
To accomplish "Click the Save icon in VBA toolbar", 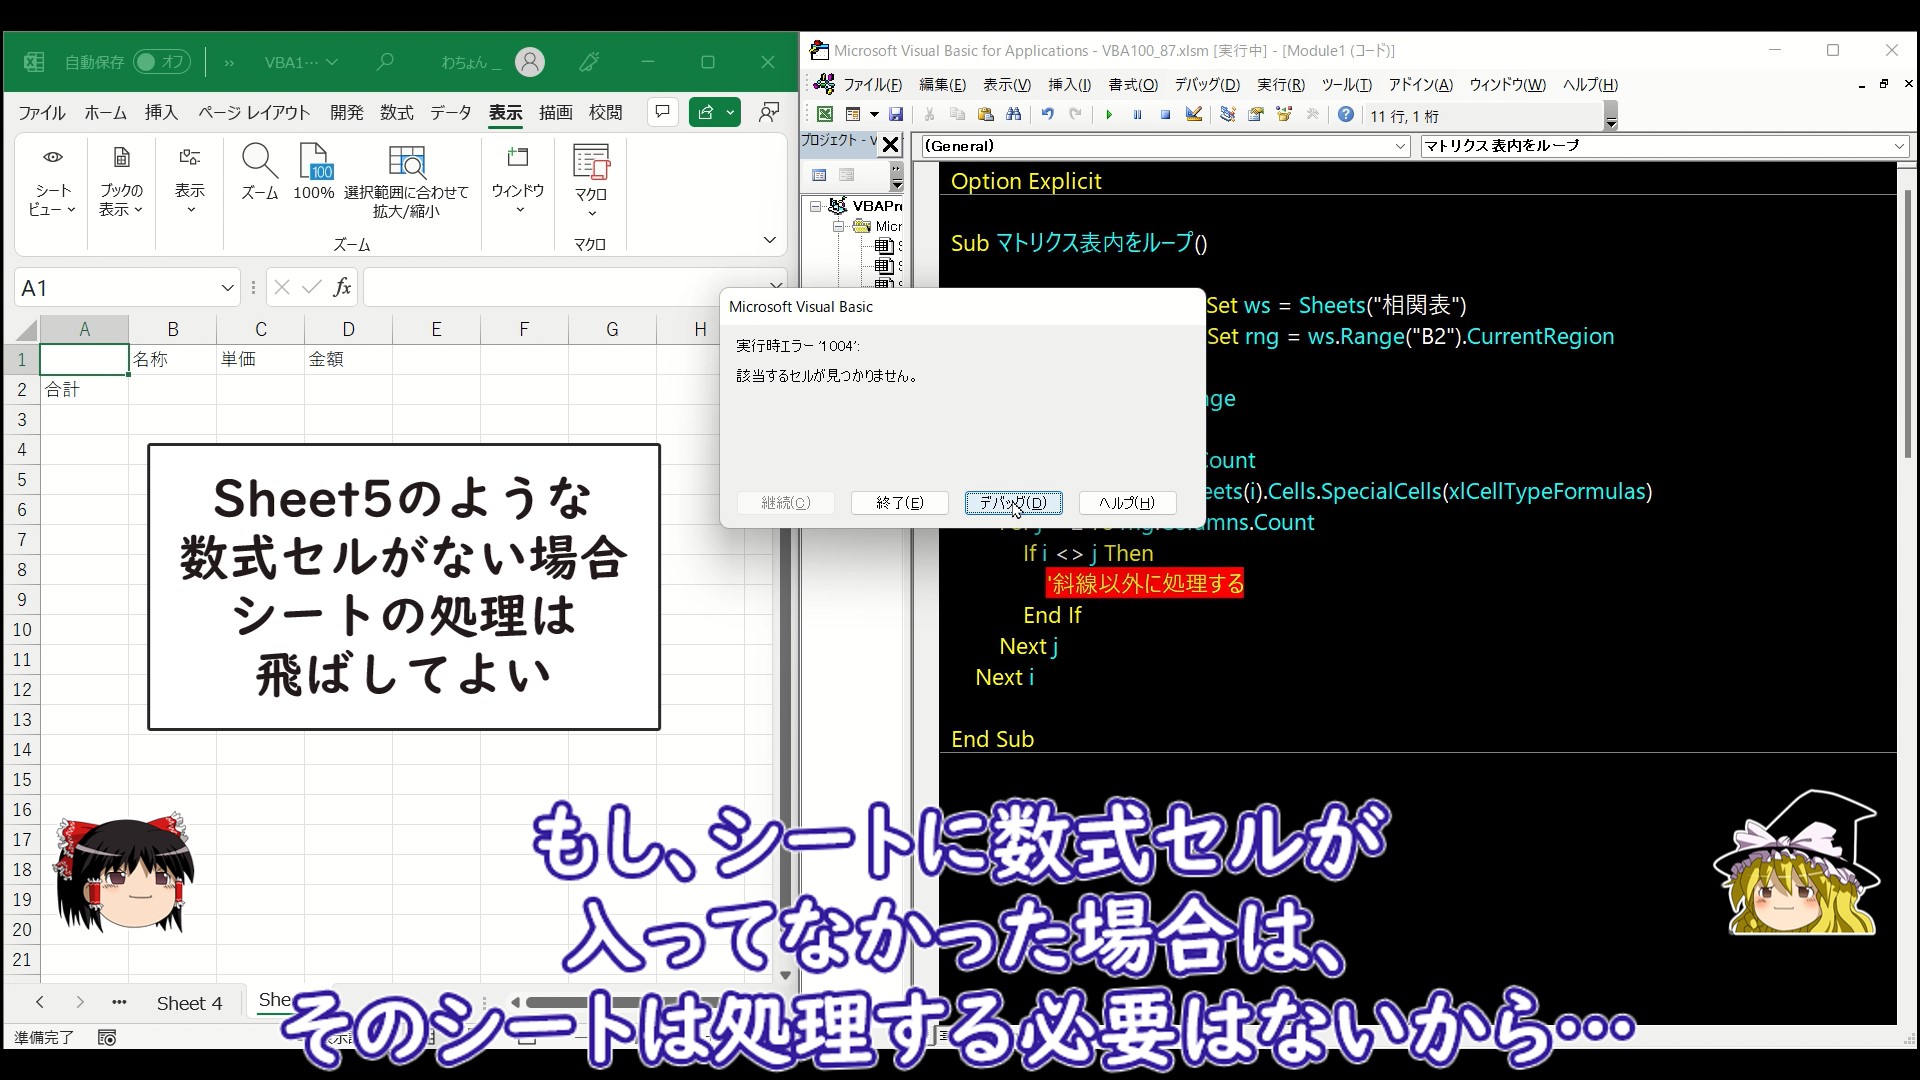I will (x=896, y=115).
